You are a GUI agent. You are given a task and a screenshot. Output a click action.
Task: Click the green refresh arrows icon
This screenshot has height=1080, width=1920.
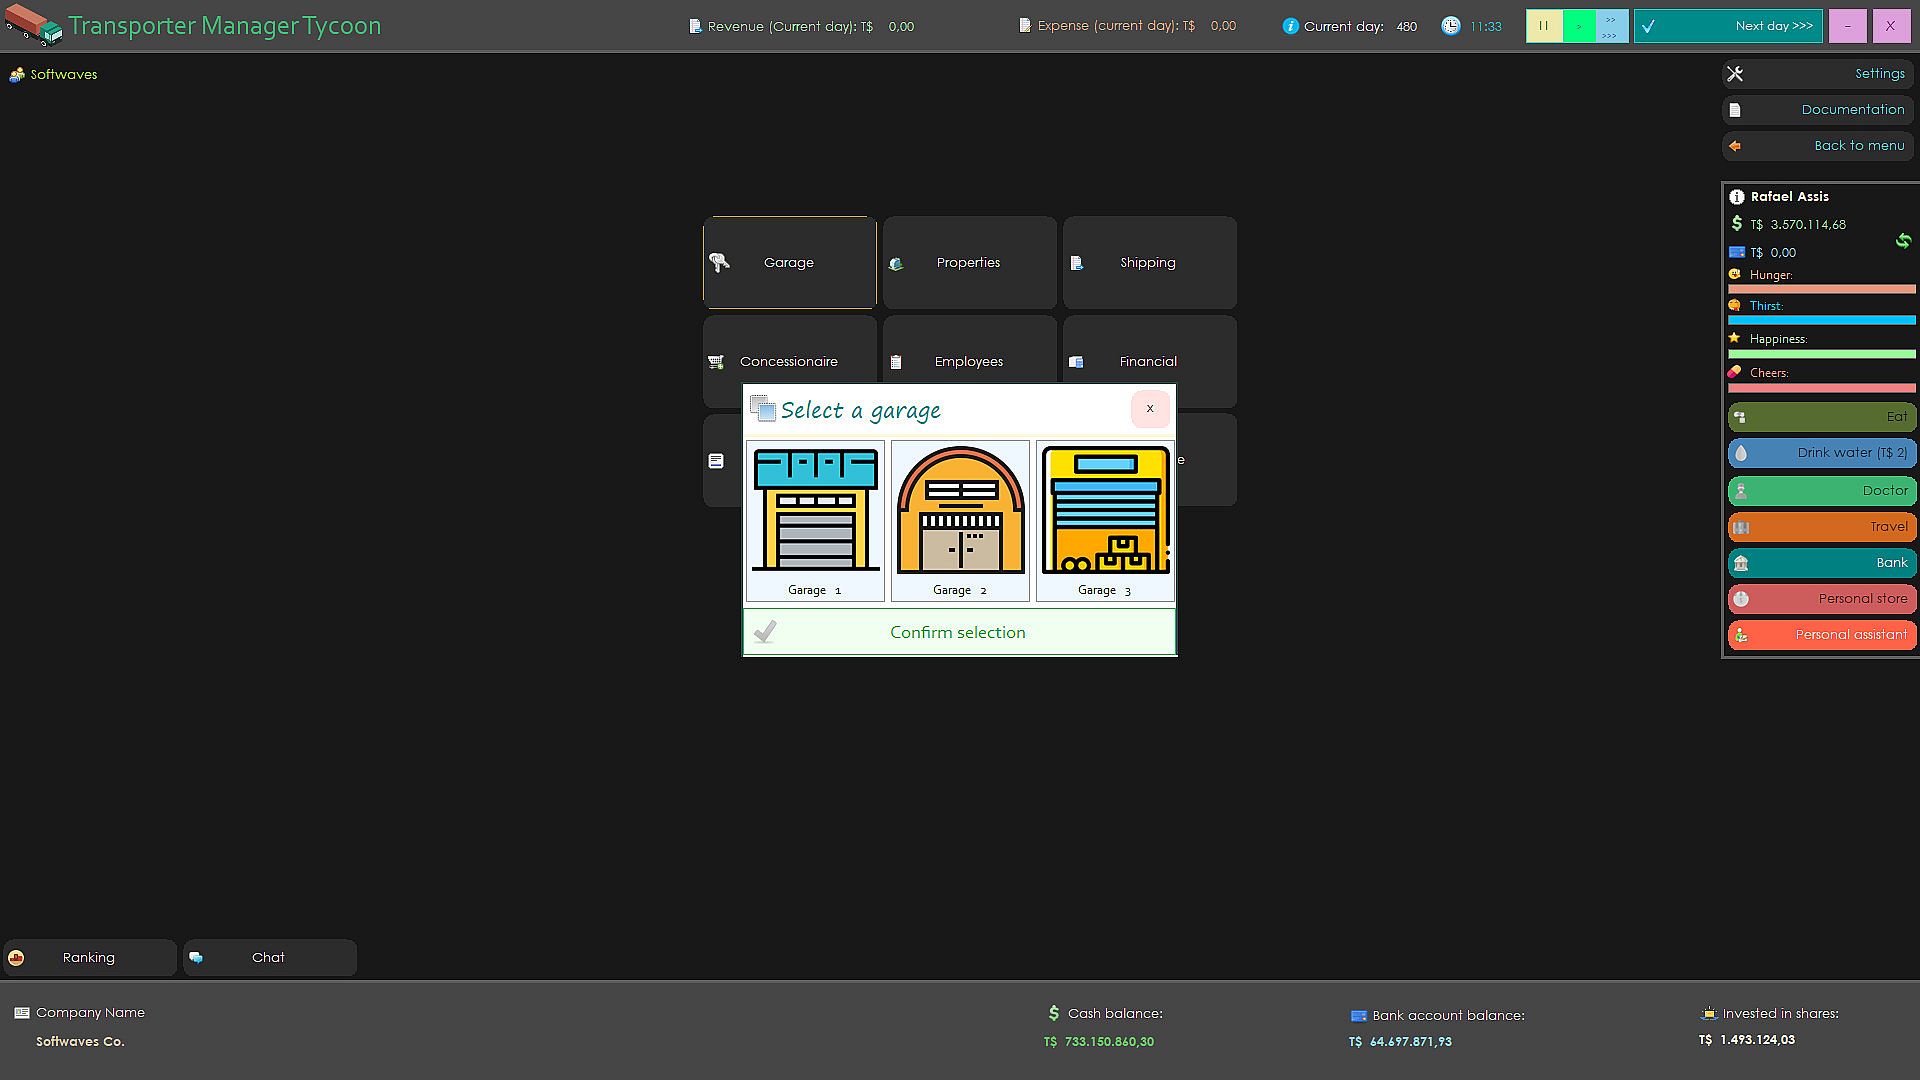pos(1902,240)
